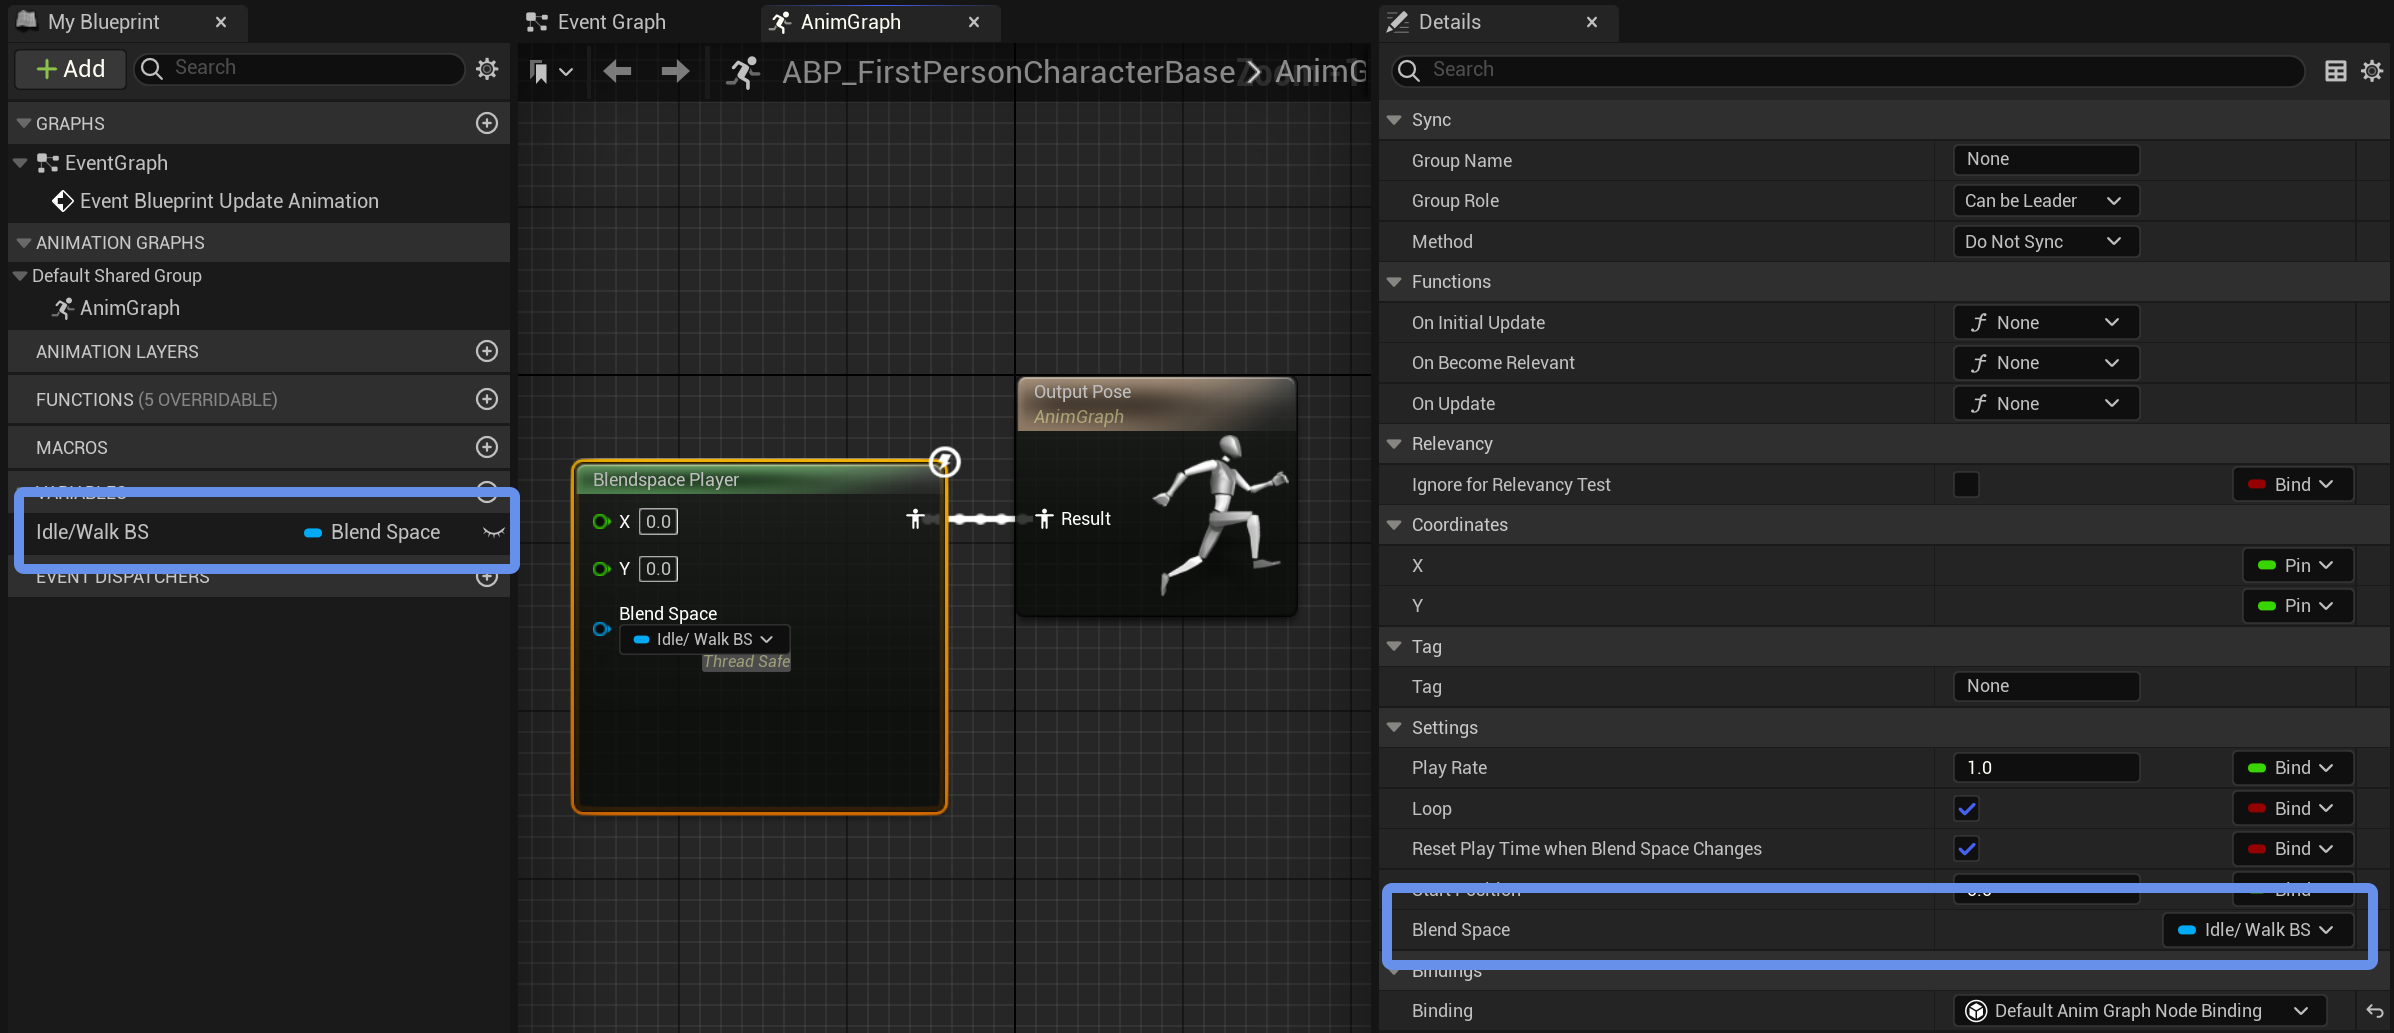Add a new graph via GRAPHS plus icon

point(487,123)
